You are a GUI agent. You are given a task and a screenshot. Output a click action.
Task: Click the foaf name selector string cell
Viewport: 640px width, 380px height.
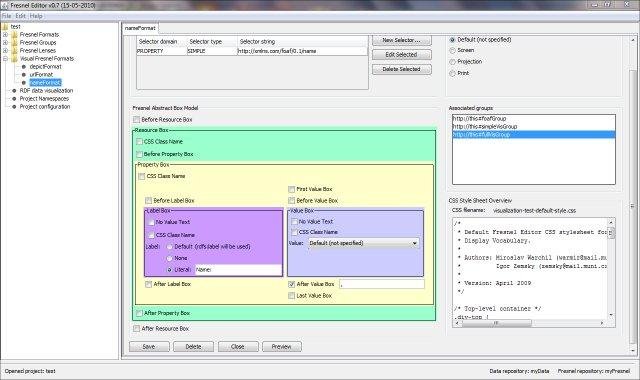coord(302,51)
